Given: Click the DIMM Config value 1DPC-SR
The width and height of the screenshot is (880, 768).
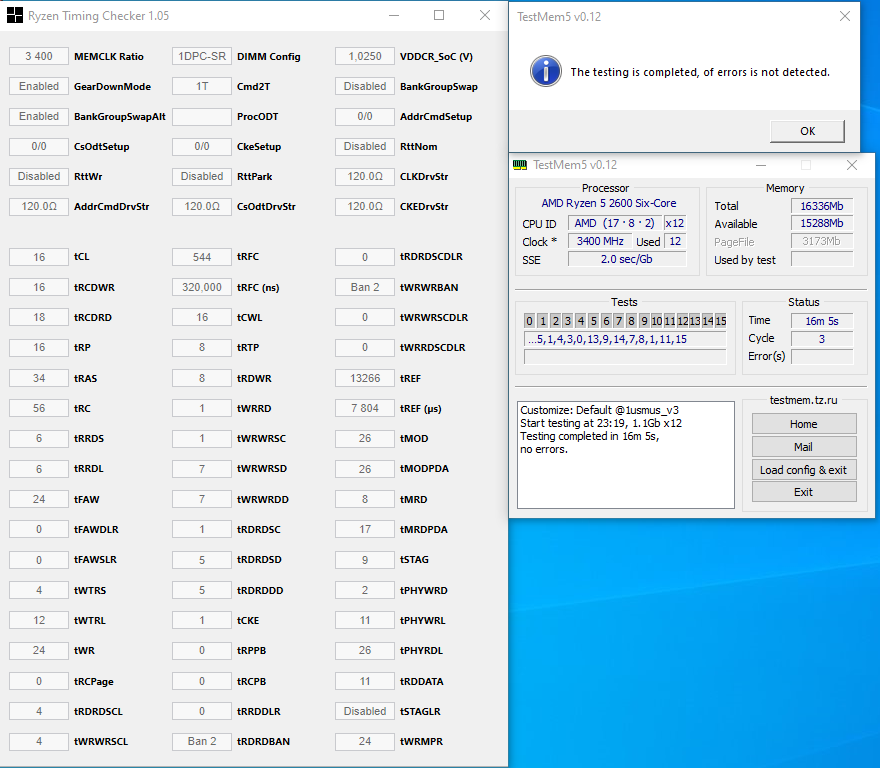Looking at the screenshot, I should [x=202, y=56].
